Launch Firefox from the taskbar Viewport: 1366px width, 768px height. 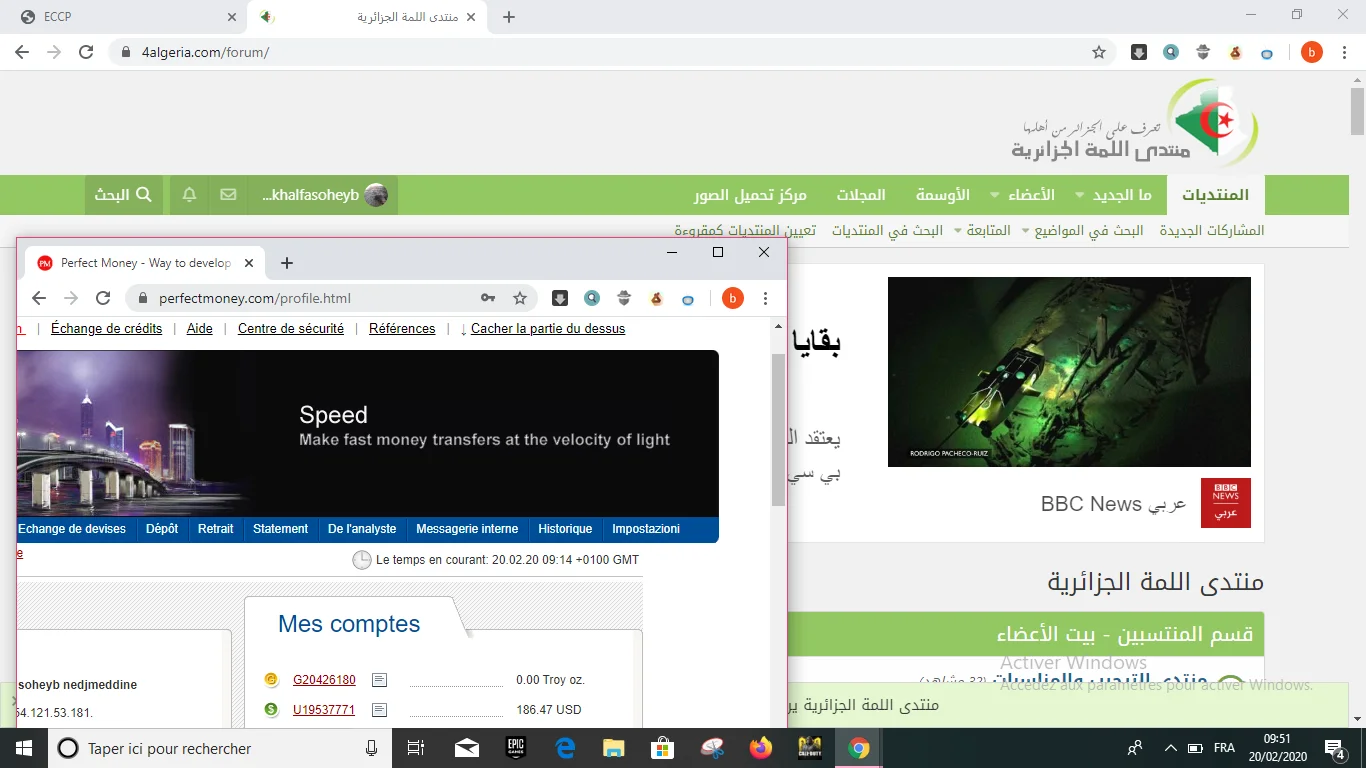(x=761, y=748)
